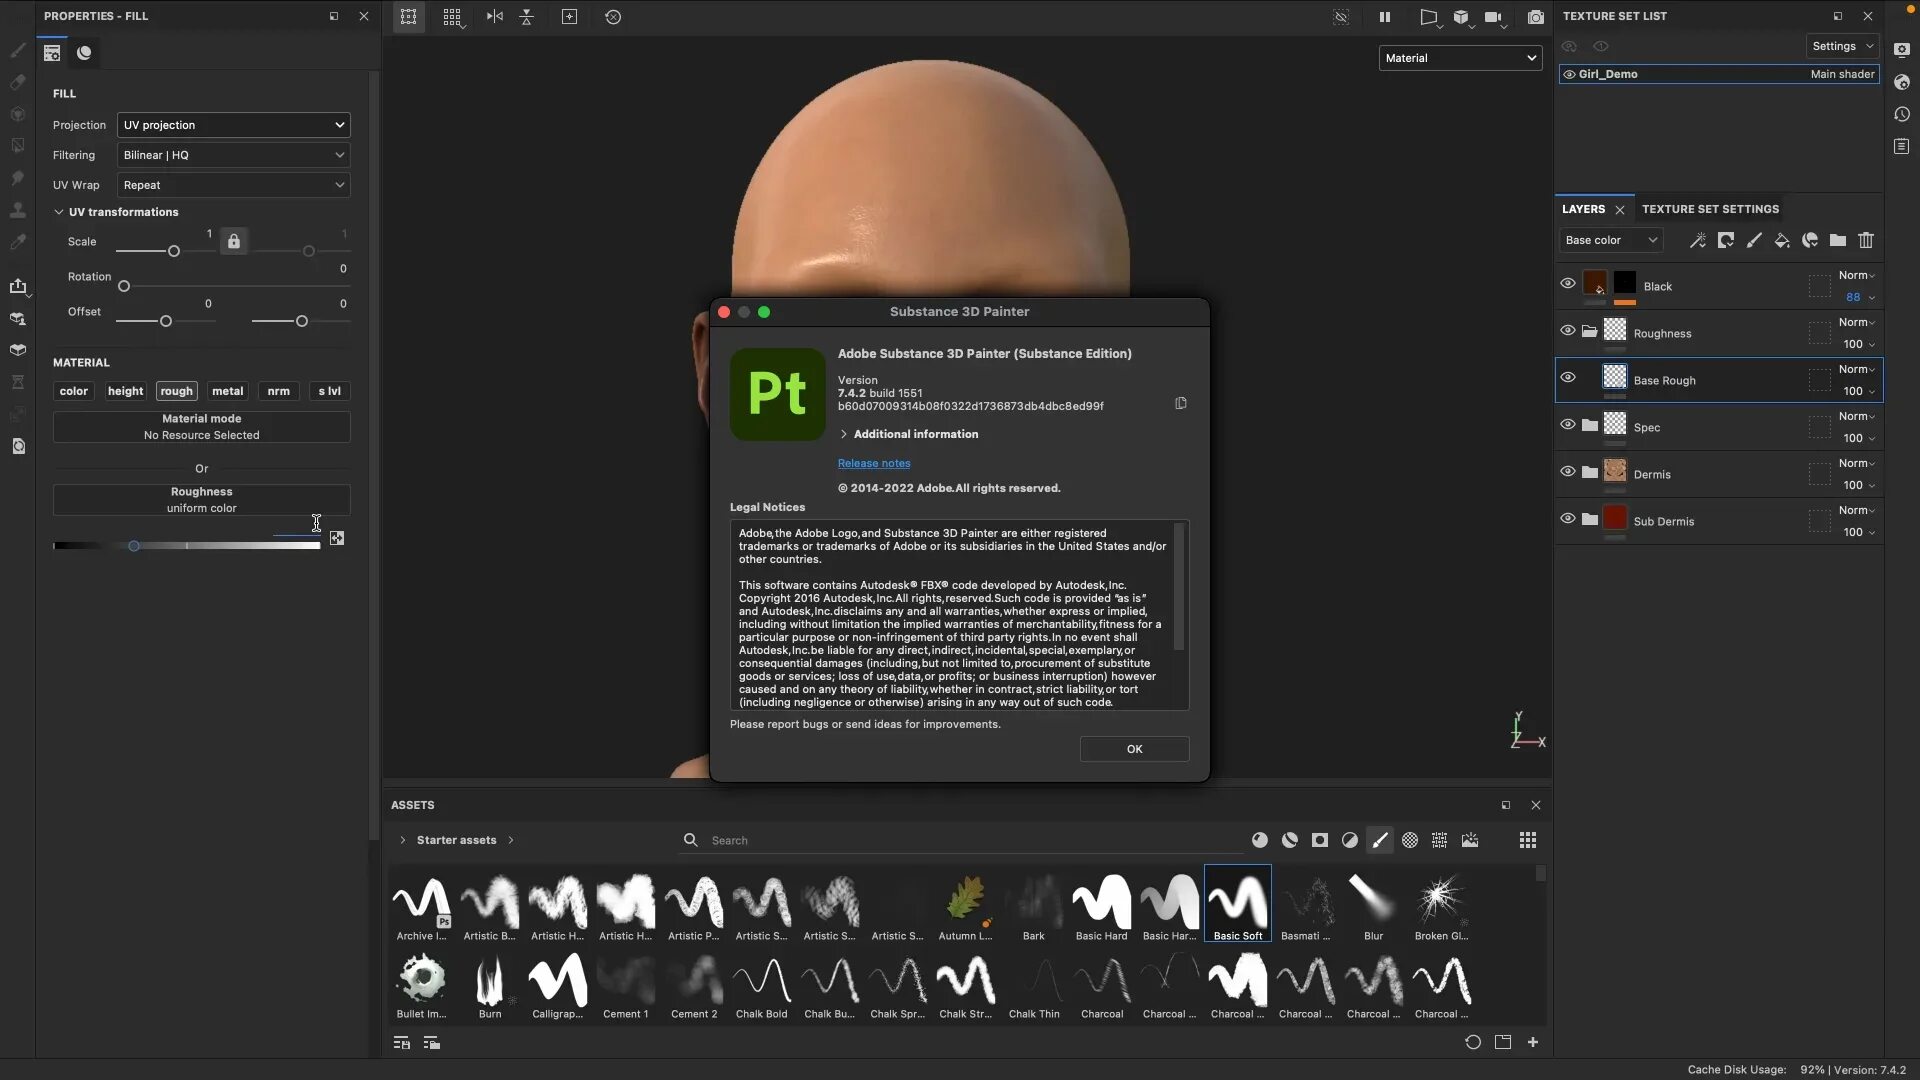Click the video camera icon in the viewport toolbar
This screenshot has width=1920, height=1080.
[x=1493, y=17]
